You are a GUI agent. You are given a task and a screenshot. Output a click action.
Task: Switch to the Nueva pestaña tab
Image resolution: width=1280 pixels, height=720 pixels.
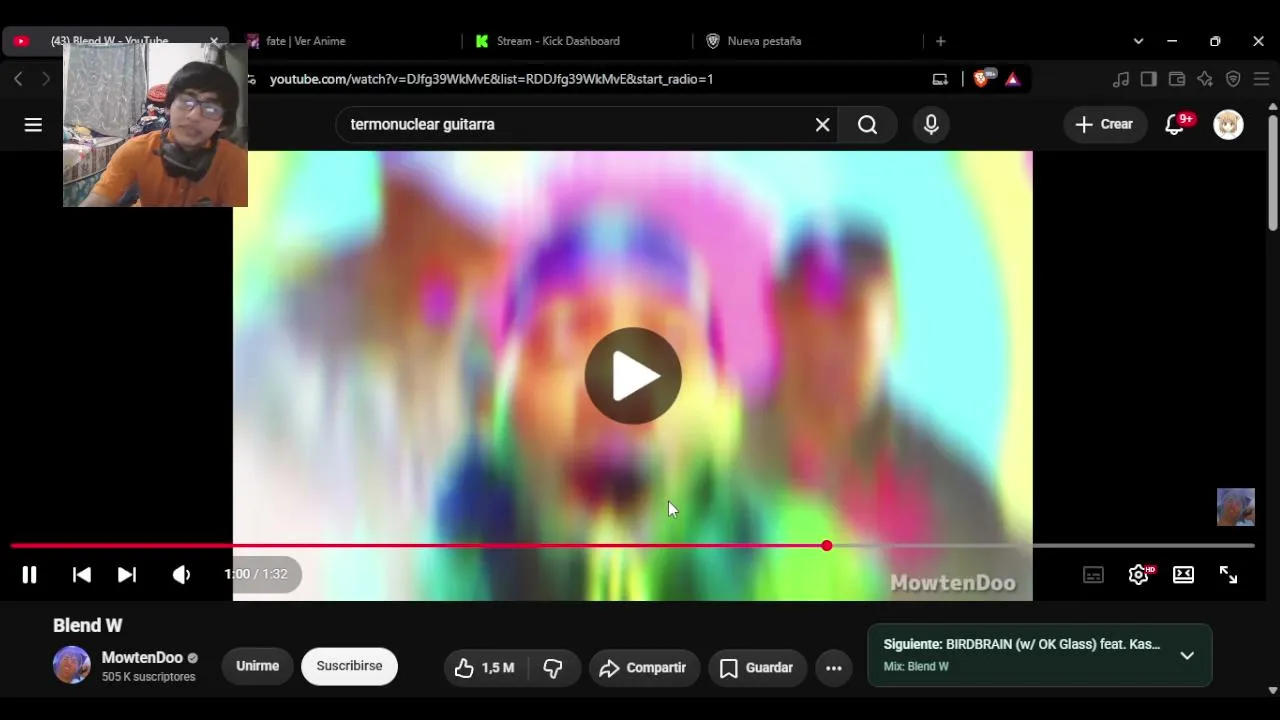(x=764, y=41)
